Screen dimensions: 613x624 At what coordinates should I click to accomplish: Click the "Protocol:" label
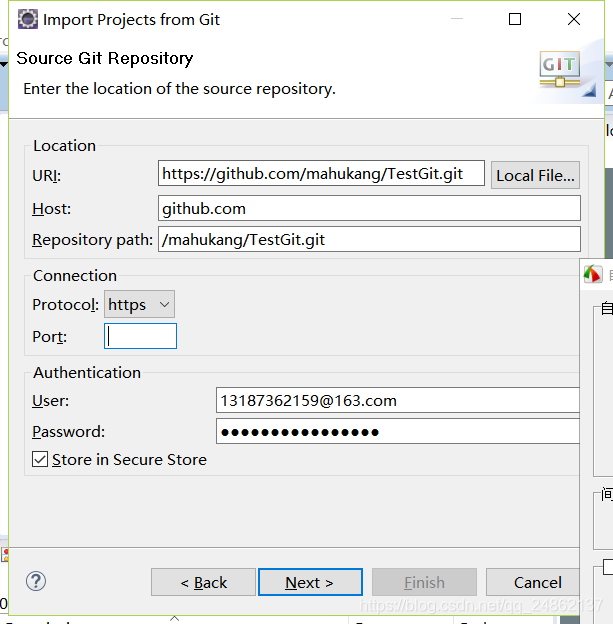66,305
